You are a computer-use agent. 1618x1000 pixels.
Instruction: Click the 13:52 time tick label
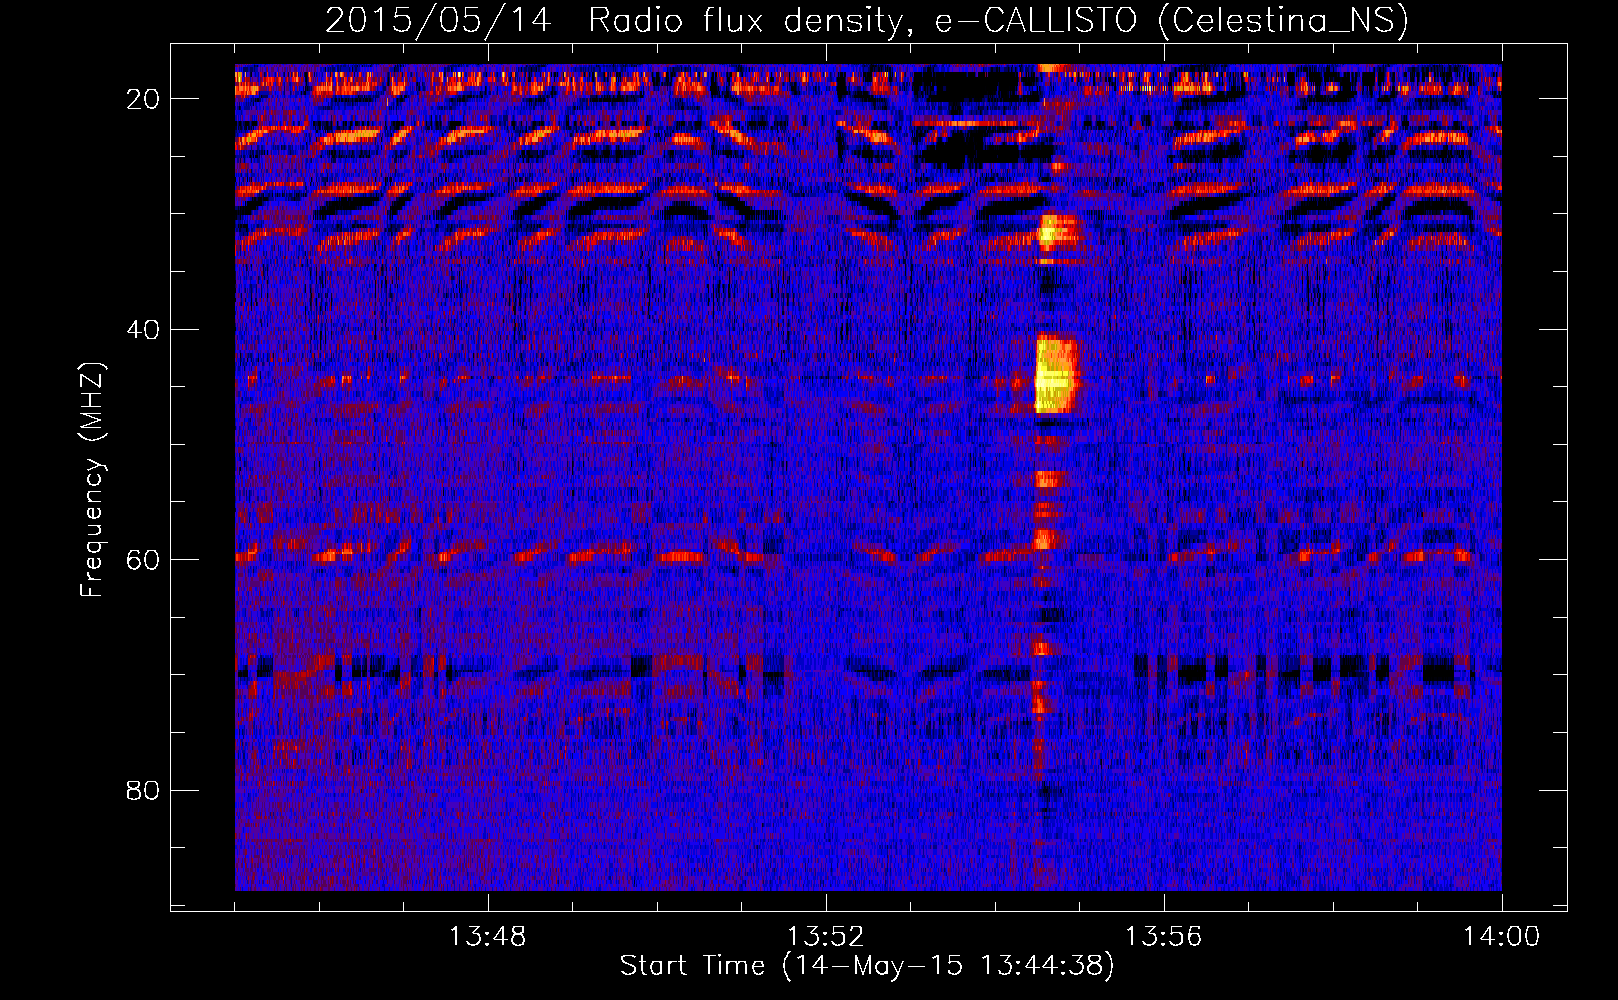point(825,937)
